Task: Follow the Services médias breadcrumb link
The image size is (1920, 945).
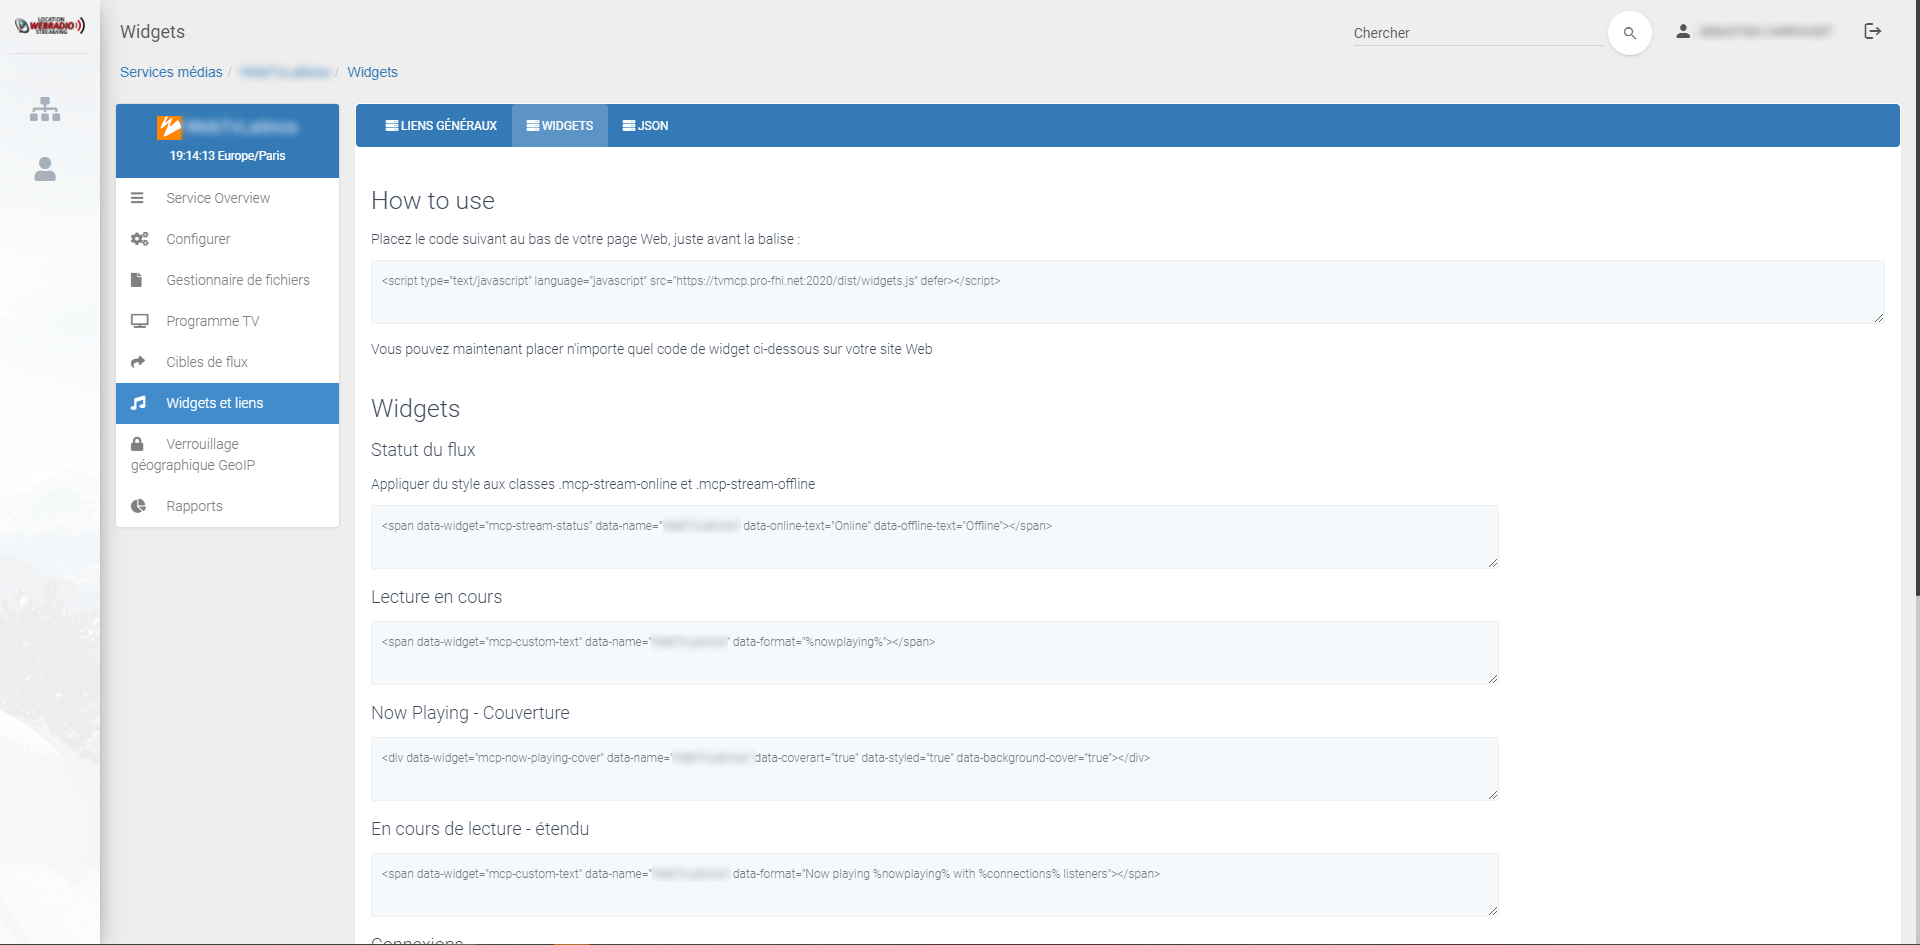Action: [171, 72]
